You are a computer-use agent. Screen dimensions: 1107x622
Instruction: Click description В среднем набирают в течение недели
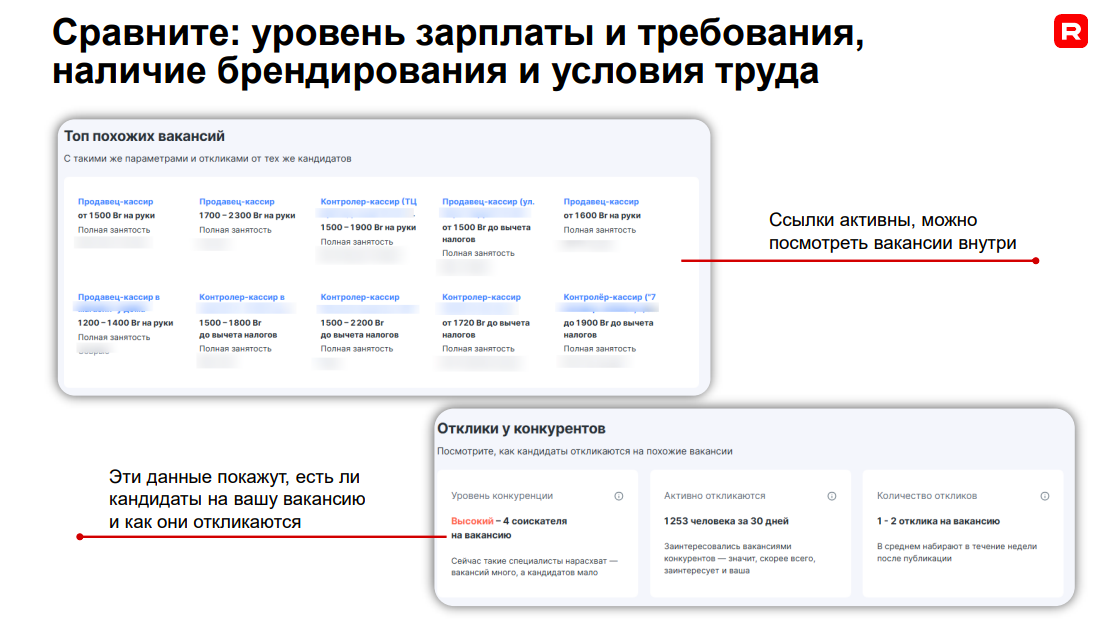pyautogui.click(x=957, y=552)
